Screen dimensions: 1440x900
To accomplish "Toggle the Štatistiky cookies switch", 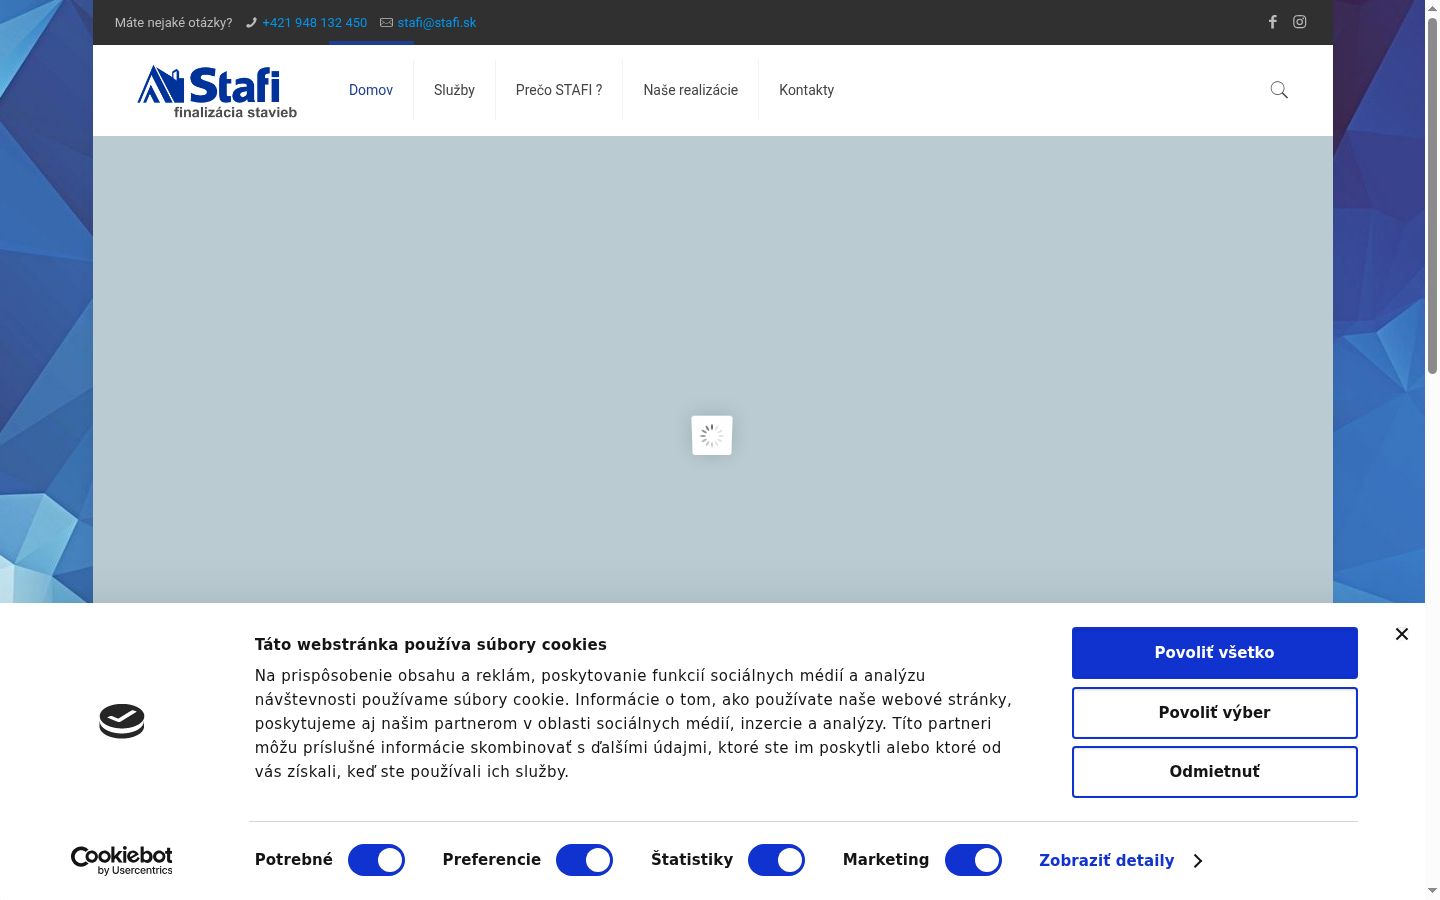I will (x=776, y=860).
